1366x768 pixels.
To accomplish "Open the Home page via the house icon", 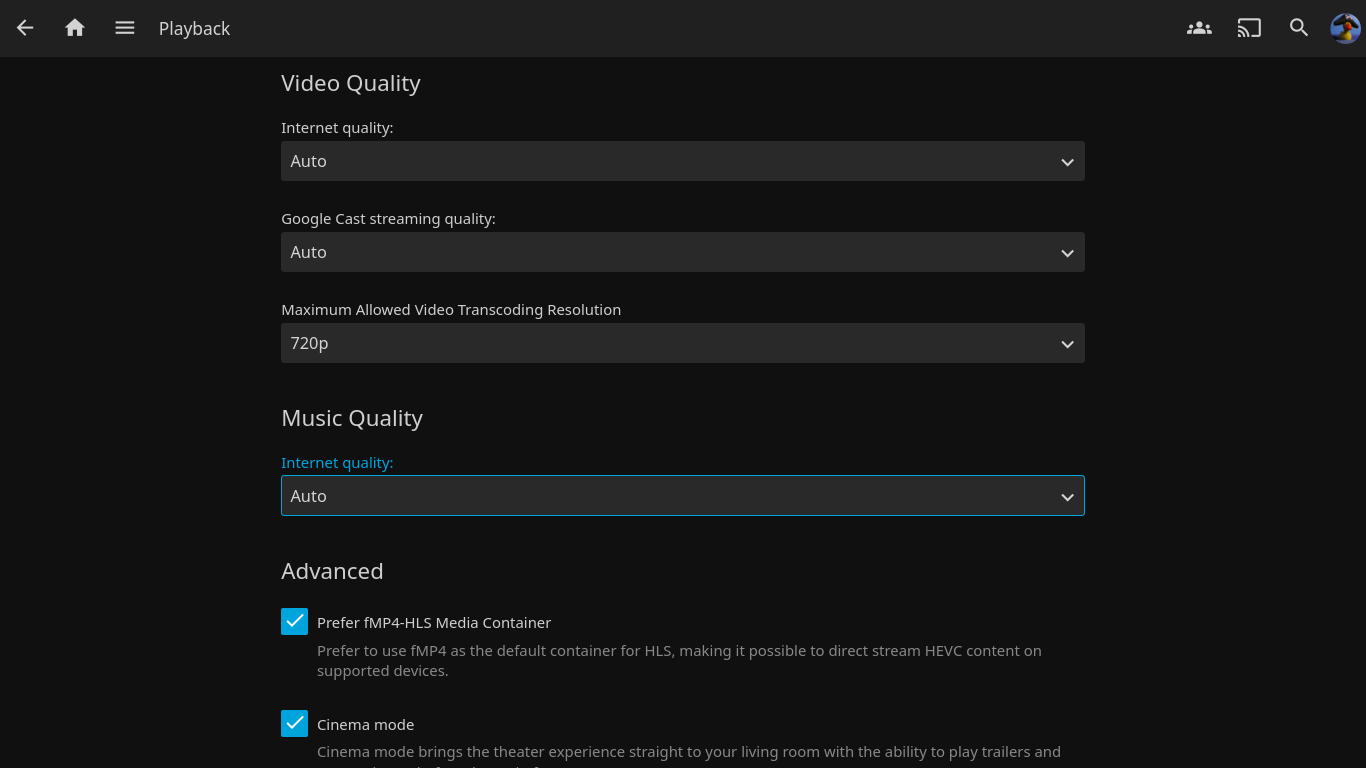I will [75, 28].
